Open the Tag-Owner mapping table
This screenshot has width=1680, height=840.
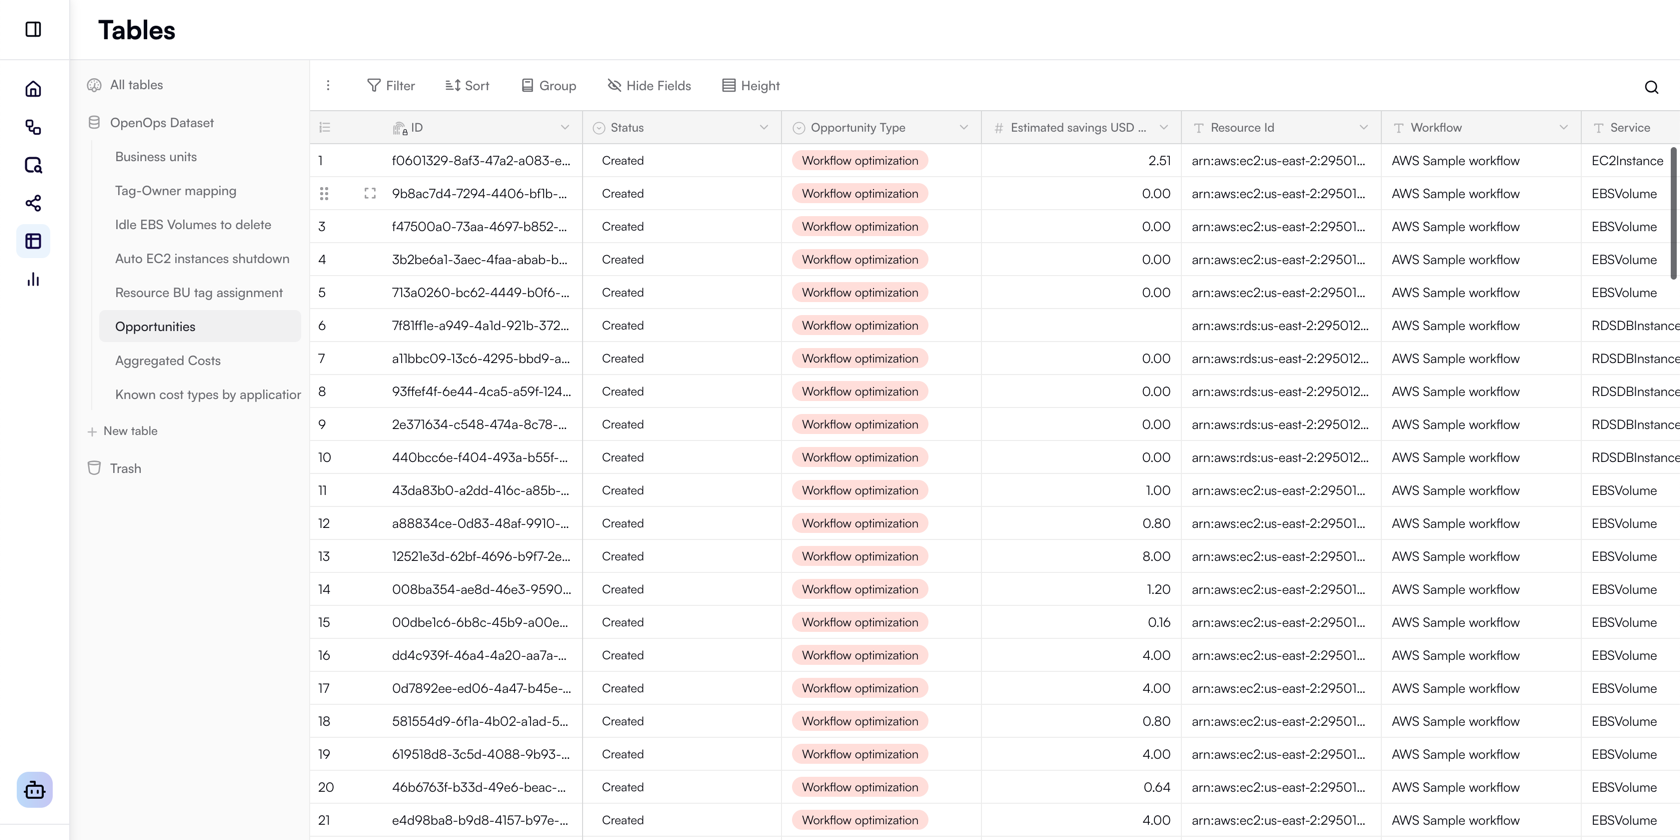tap(176, 191)
